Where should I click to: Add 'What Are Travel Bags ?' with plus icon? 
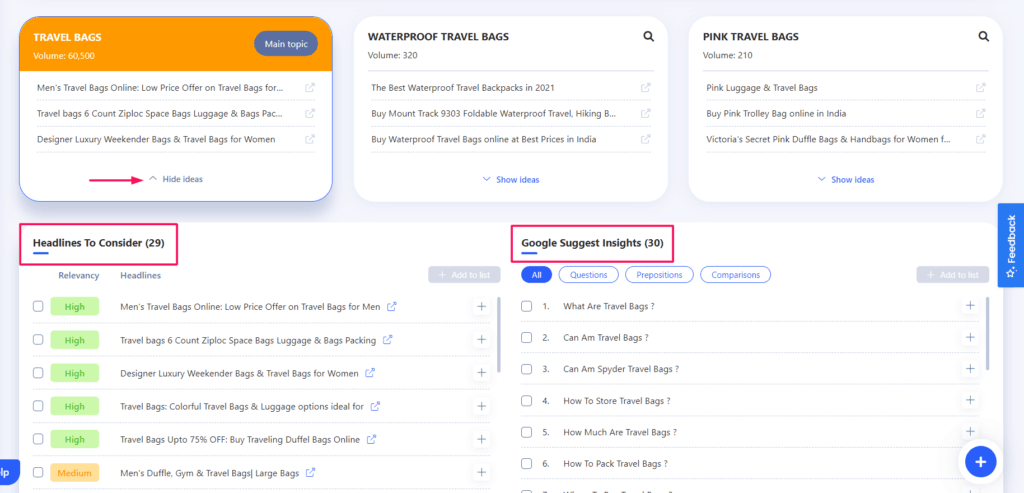tap(969, 306)
